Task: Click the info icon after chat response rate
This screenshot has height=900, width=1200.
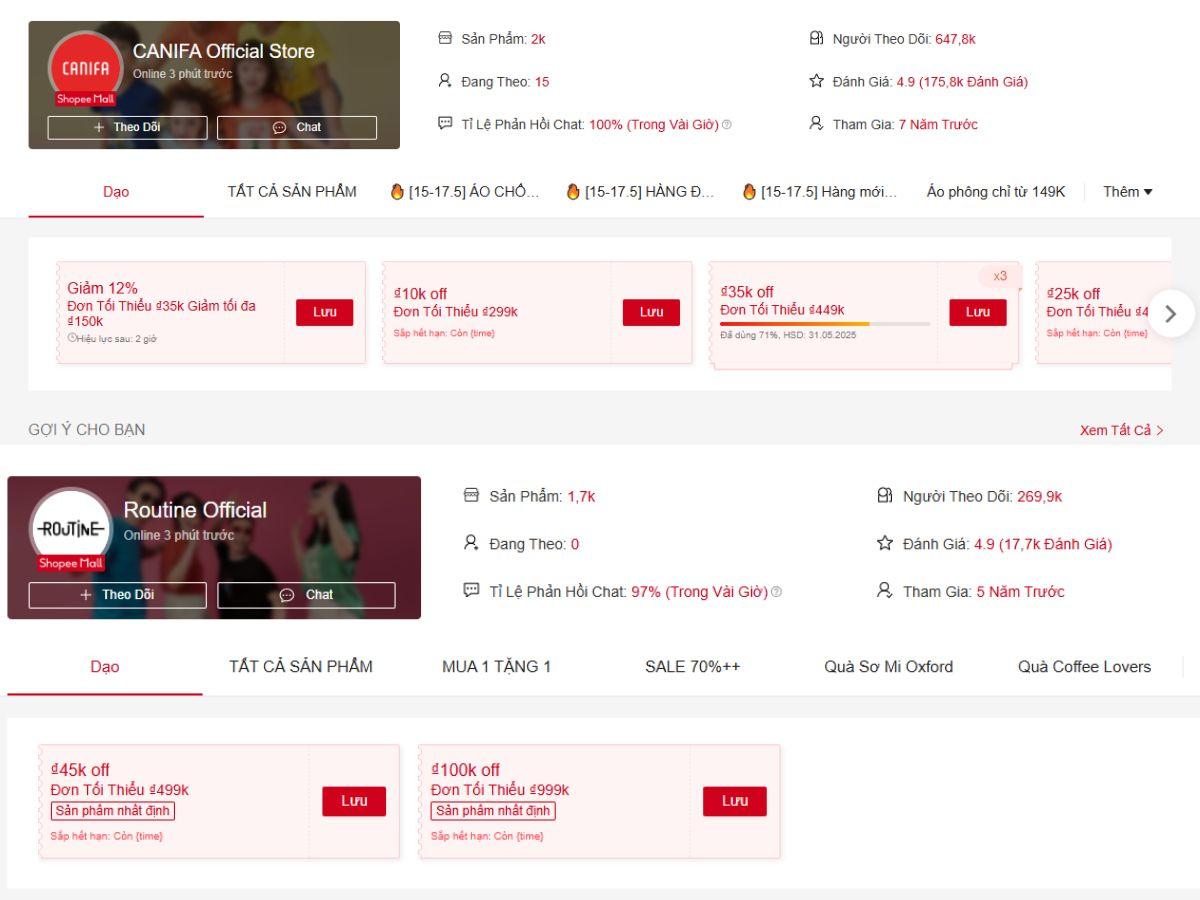Action: pyautogui.click(x=729, y=126)
